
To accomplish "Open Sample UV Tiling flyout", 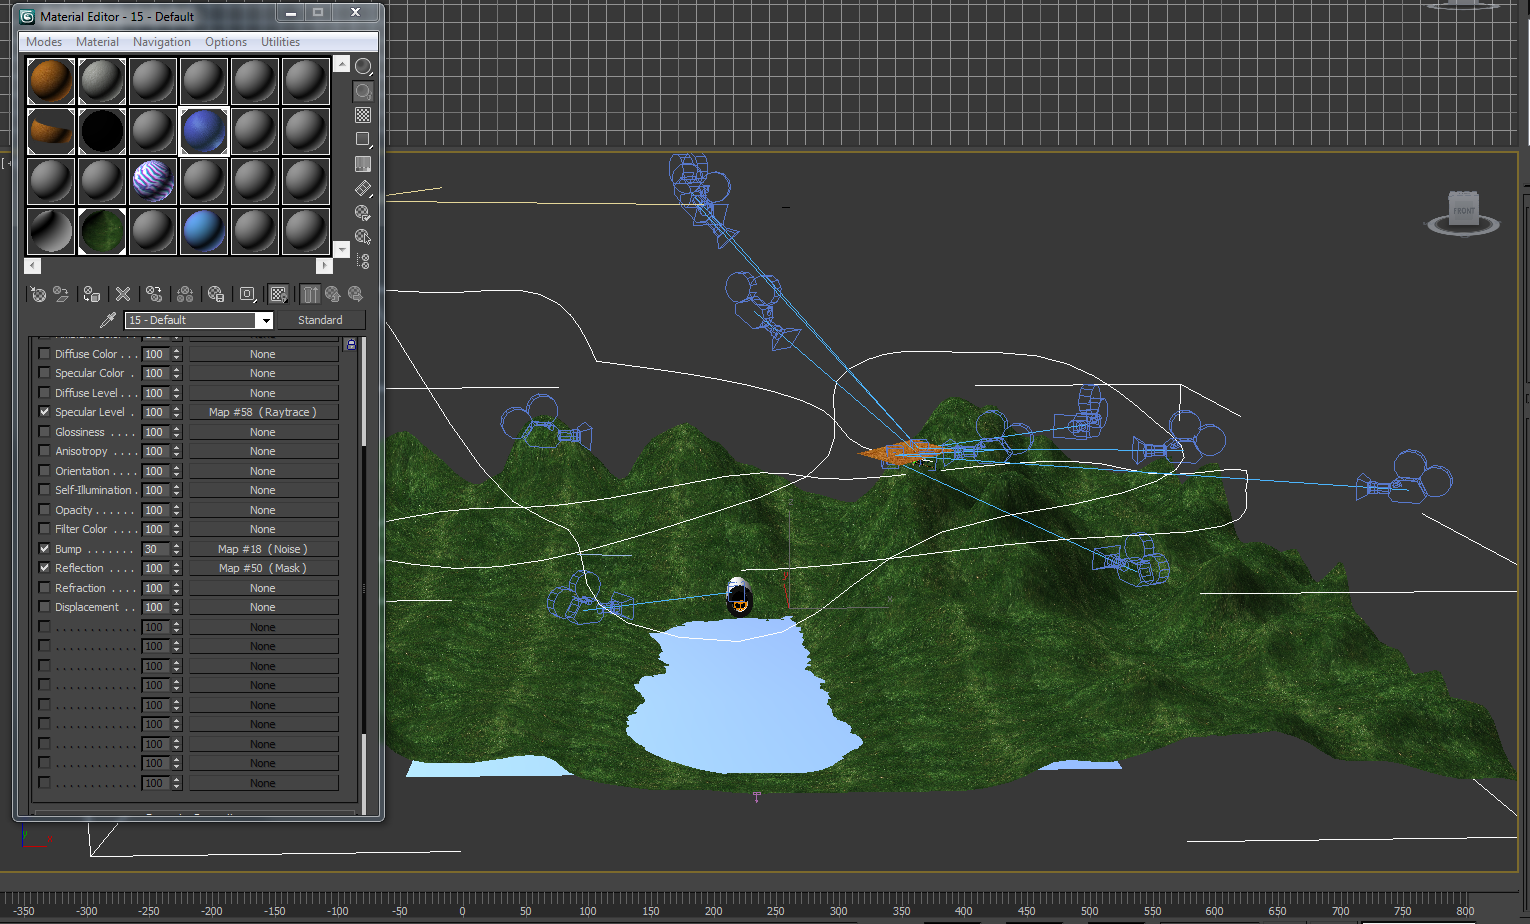I will click(x=363, y=139).
